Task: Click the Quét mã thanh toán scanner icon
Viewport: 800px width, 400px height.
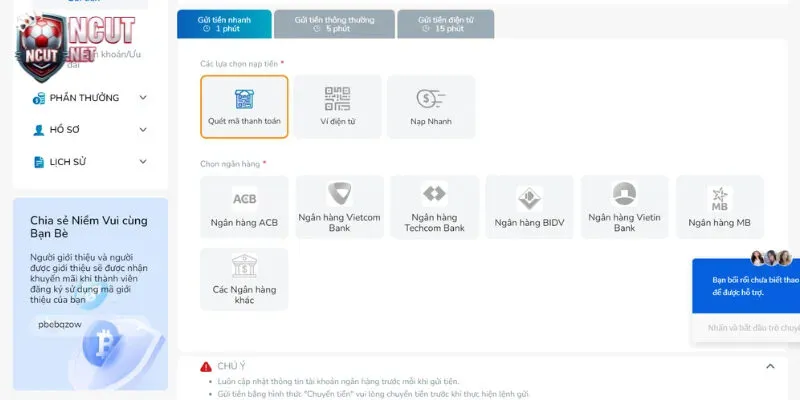Action: point(244,99)
